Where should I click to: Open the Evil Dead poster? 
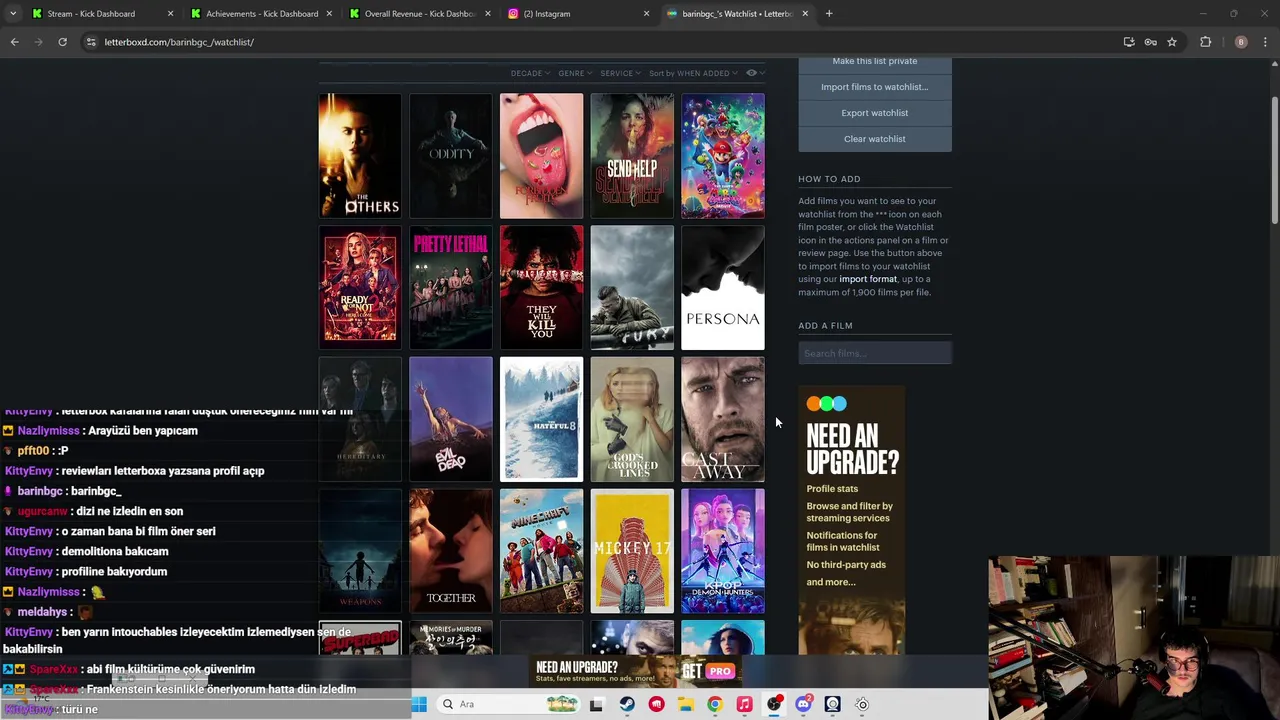pos(451,419)
